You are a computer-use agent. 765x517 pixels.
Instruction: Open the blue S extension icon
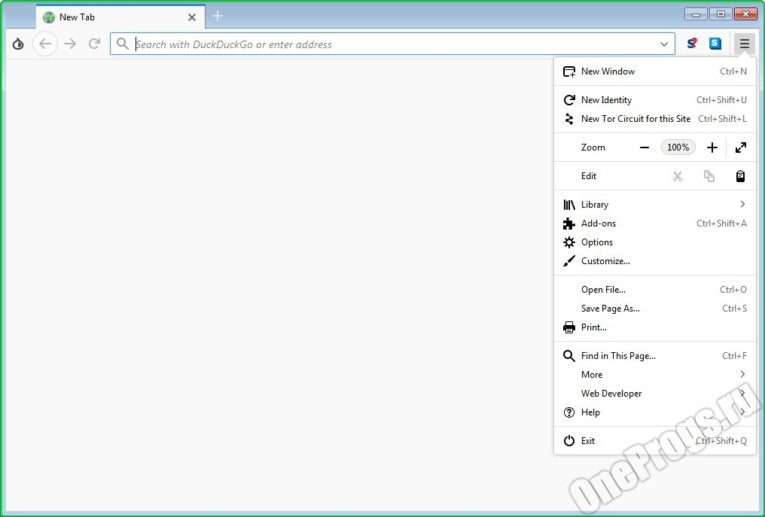(x=715, y=44)
